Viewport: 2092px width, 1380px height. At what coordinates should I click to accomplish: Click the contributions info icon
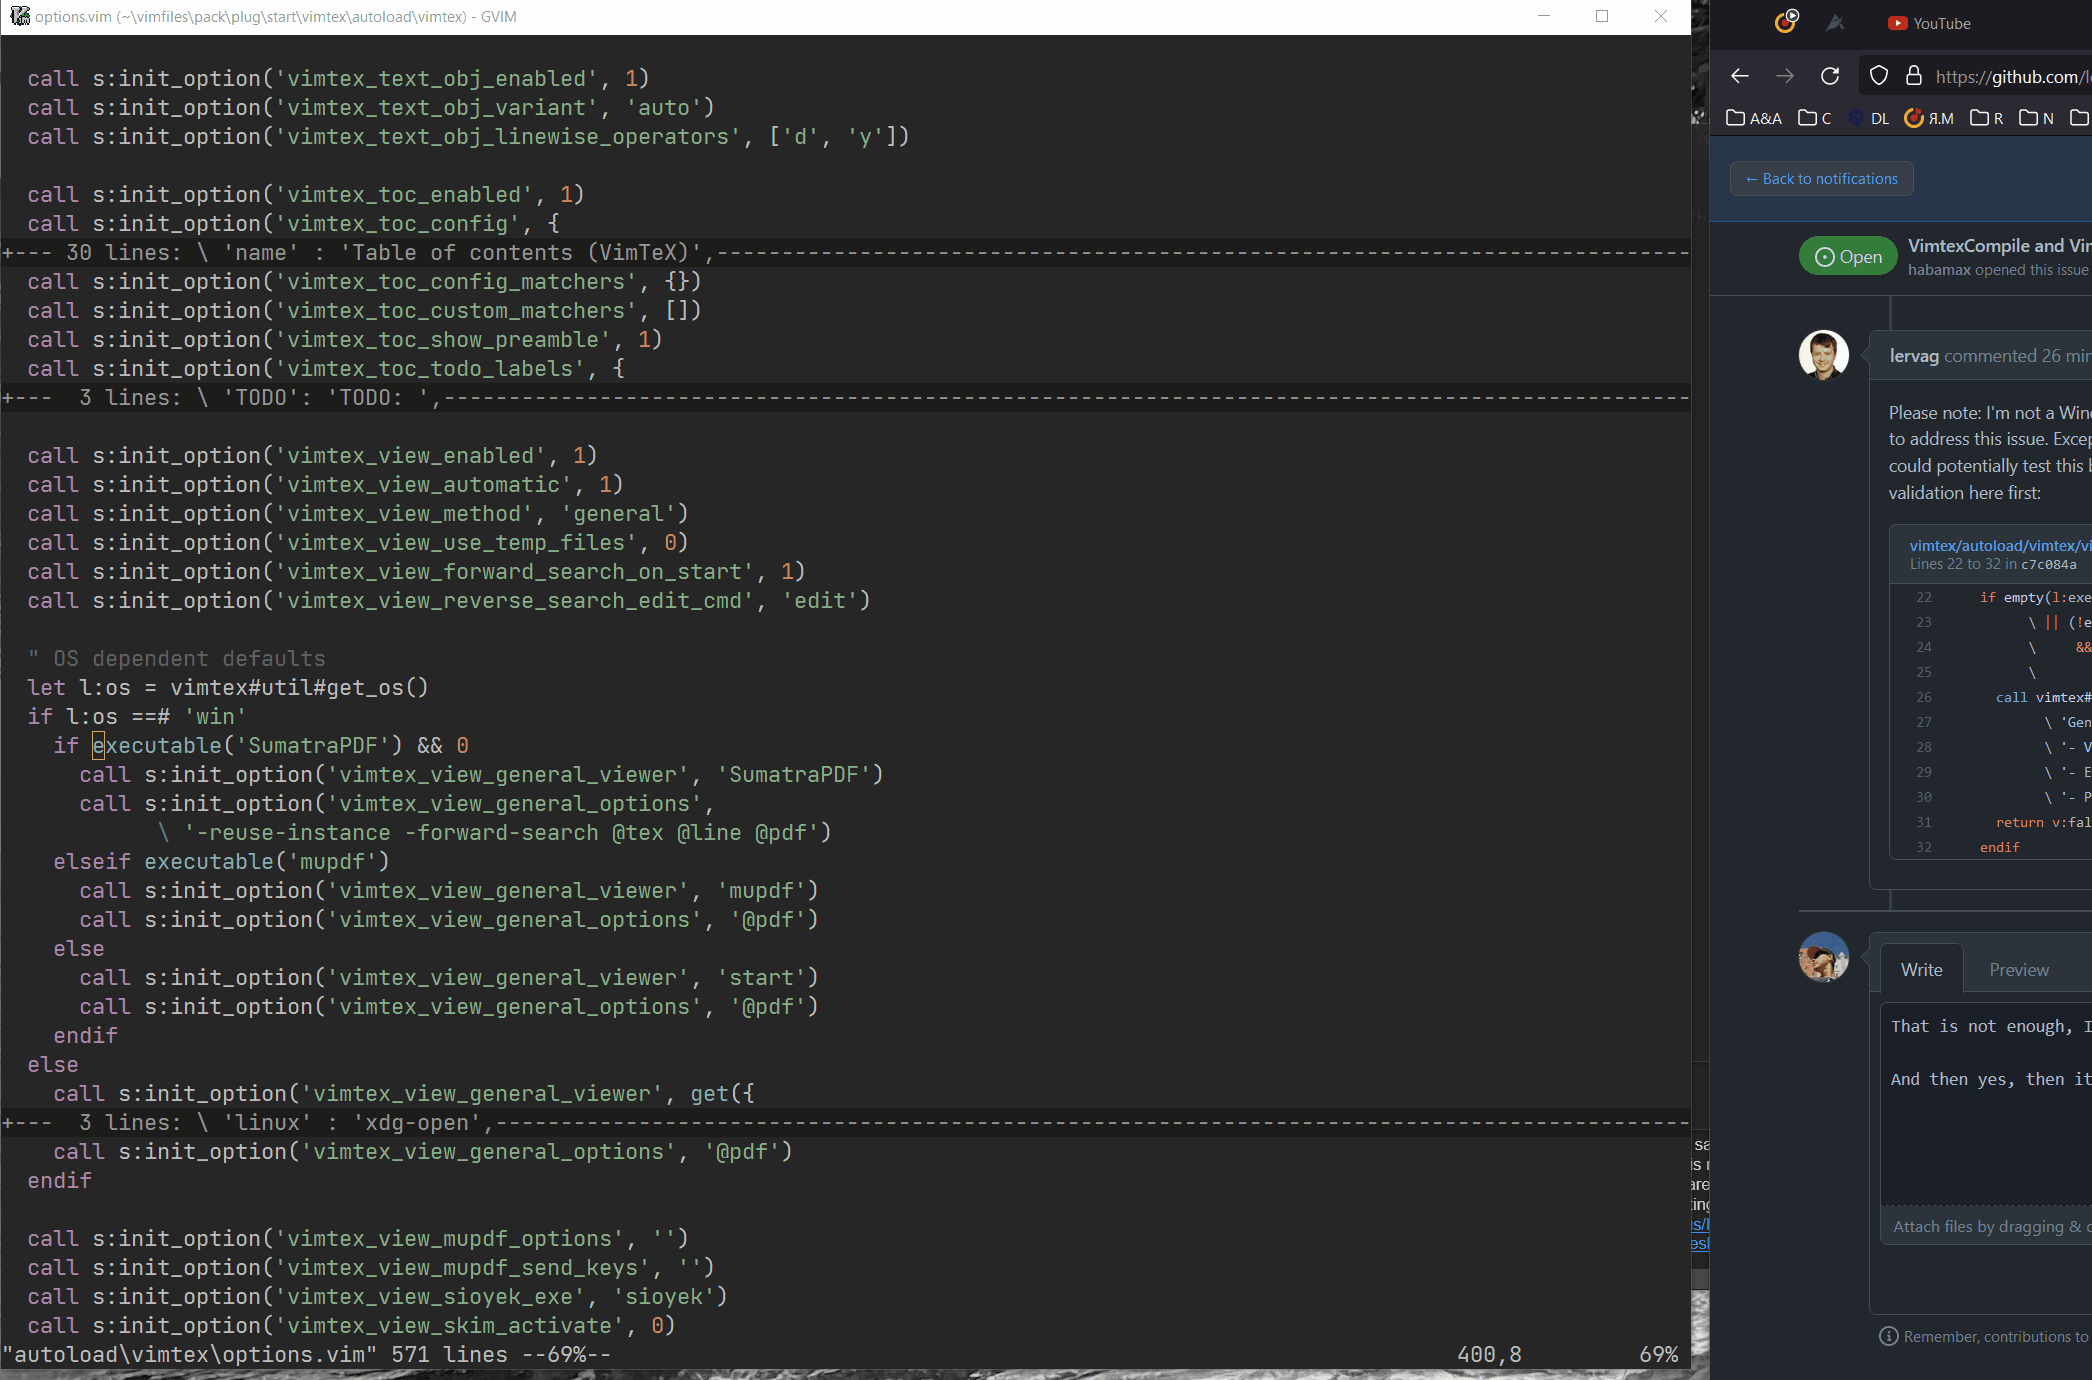[1888, 1336]
